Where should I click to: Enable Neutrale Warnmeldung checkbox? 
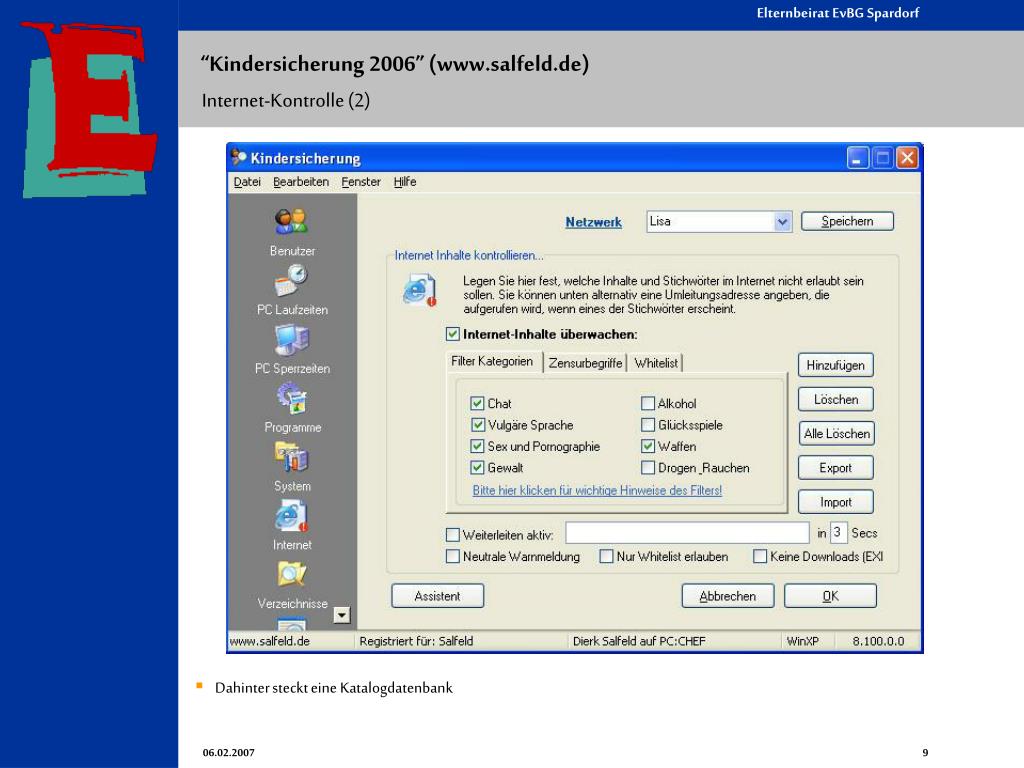tap(453, 556)
